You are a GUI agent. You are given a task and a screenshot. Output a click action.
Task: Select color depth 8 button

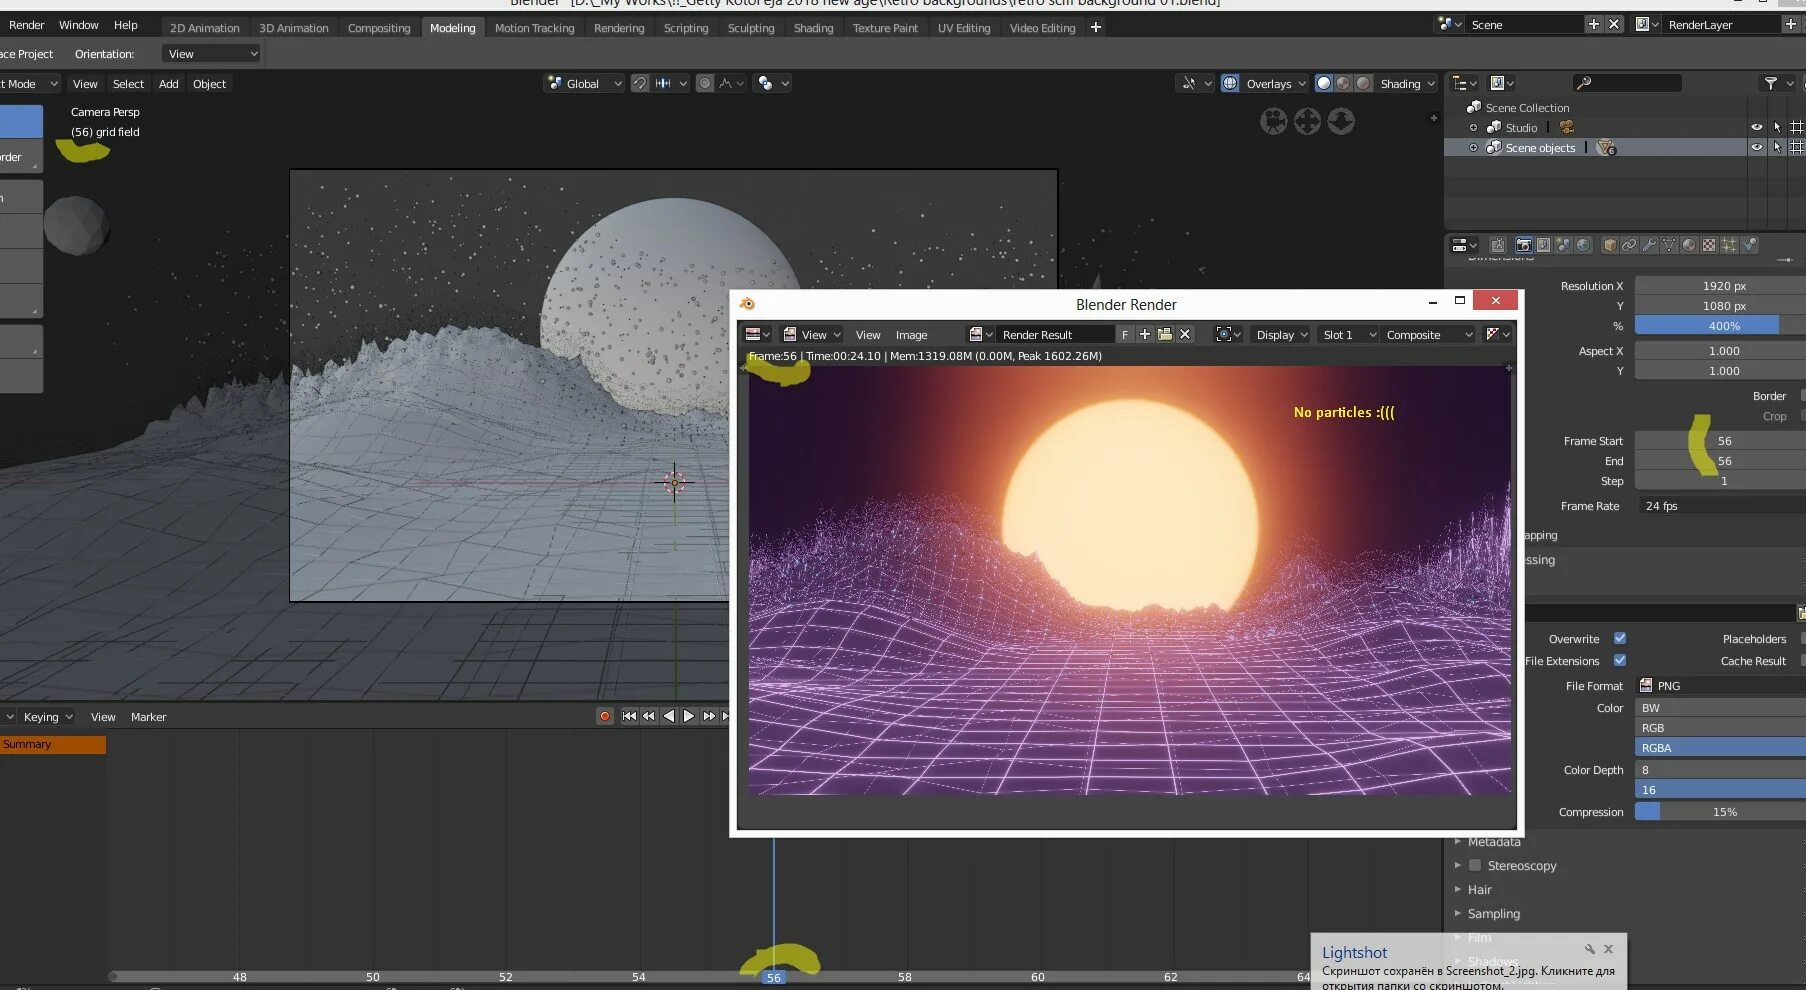1718,770
